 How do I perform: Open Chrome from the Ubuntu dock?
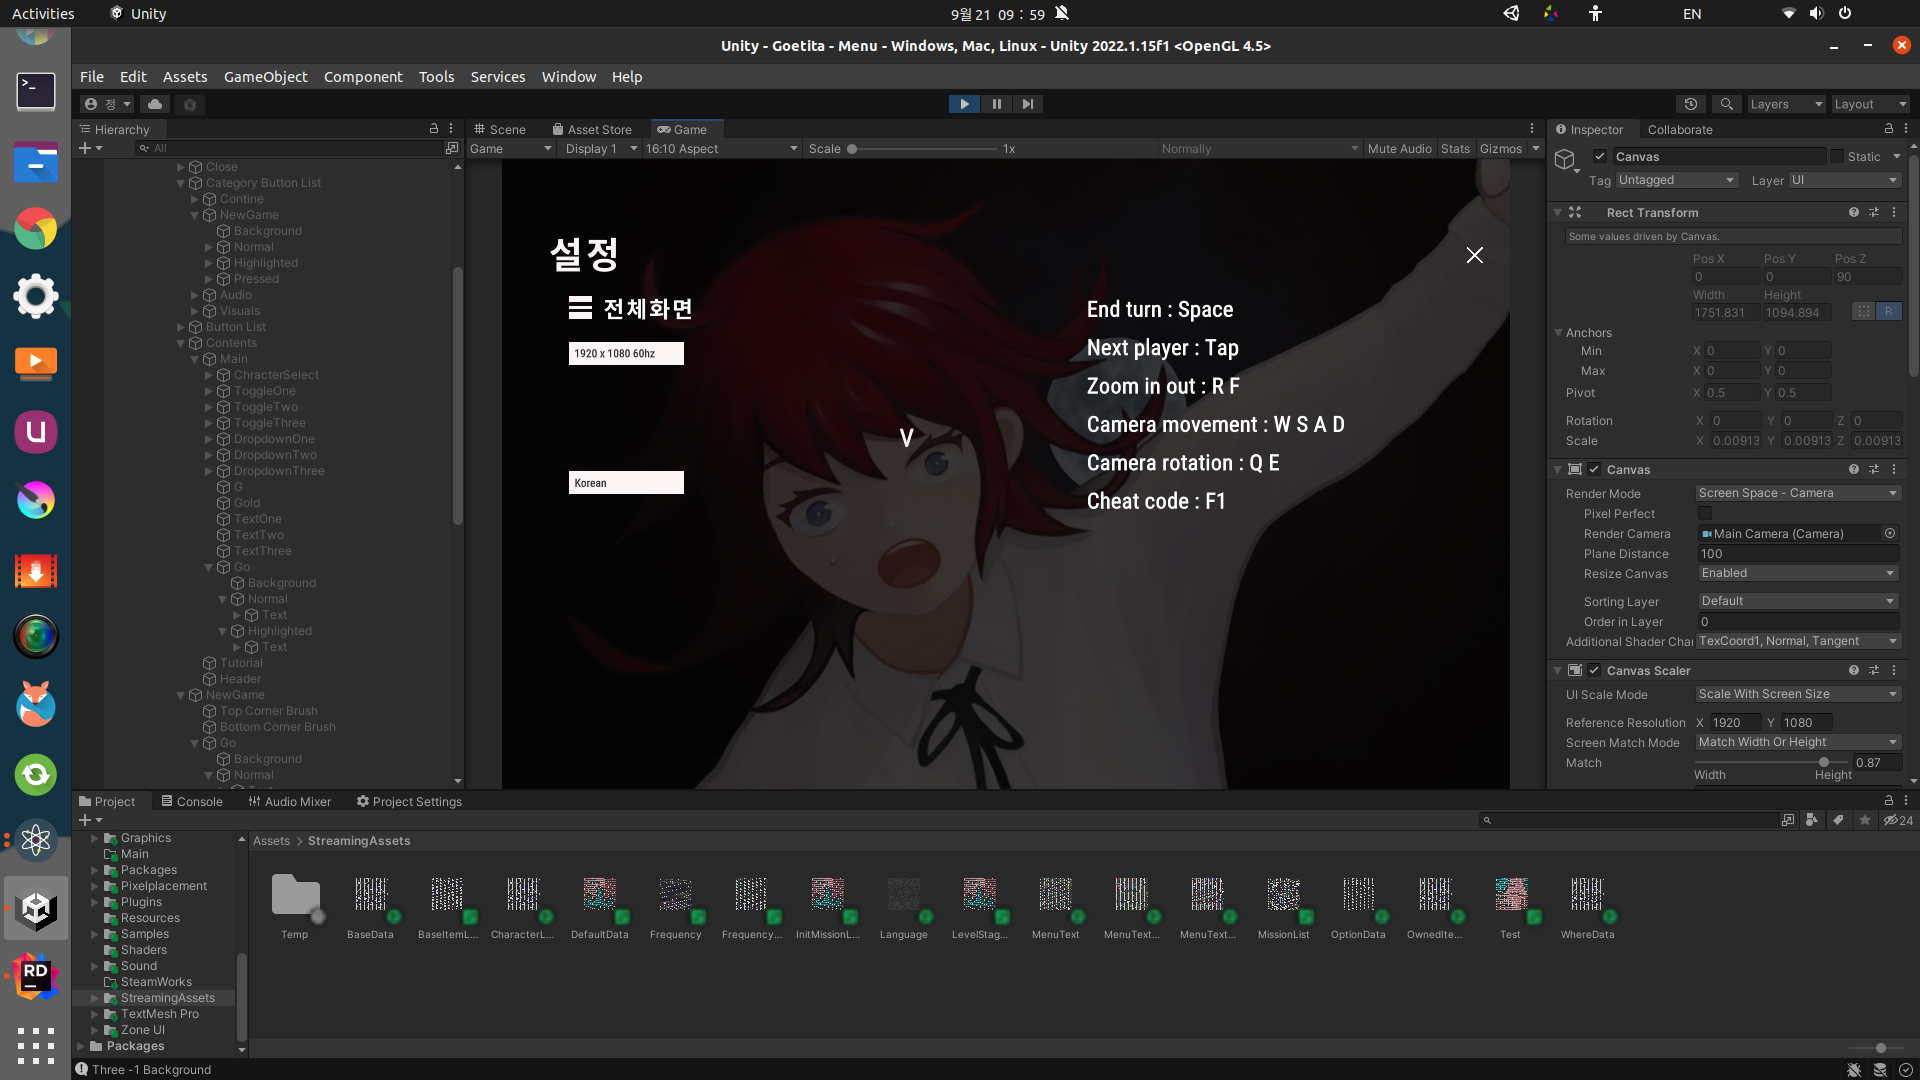pyautogui.click(x=36, y=229)
